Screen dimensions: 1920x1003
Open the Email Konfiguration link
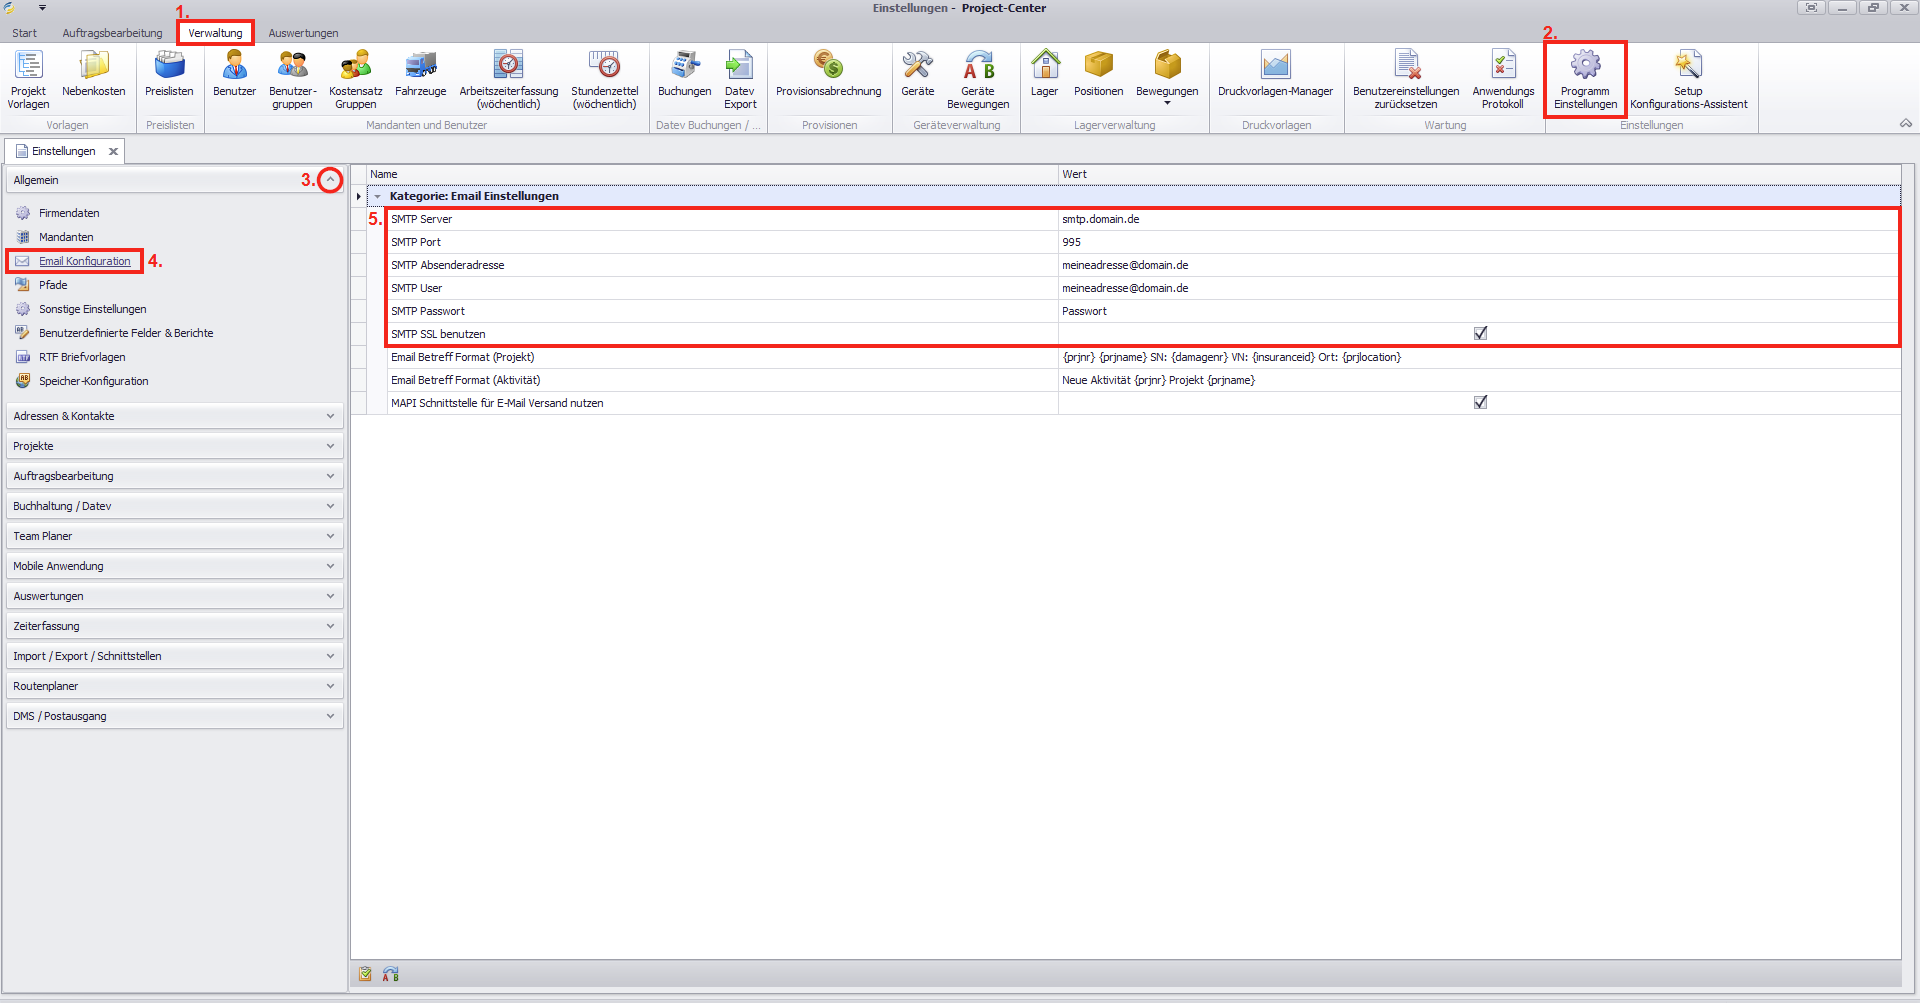(85, 261)
